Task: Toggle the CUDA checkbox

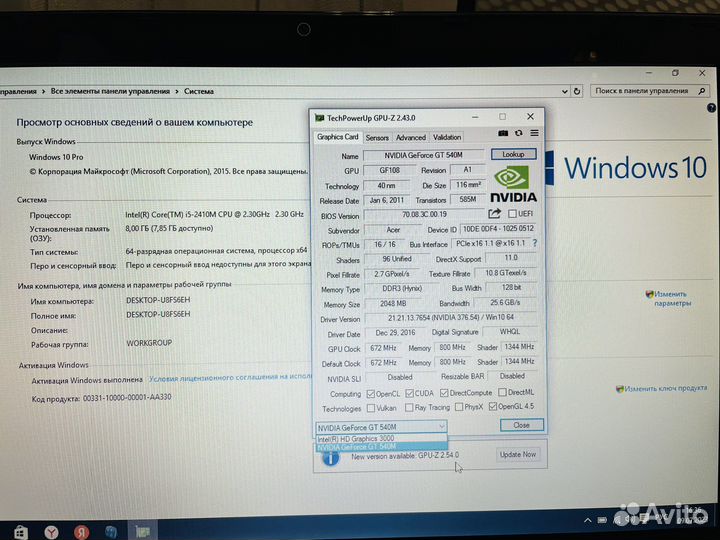Action: point(409,394)
